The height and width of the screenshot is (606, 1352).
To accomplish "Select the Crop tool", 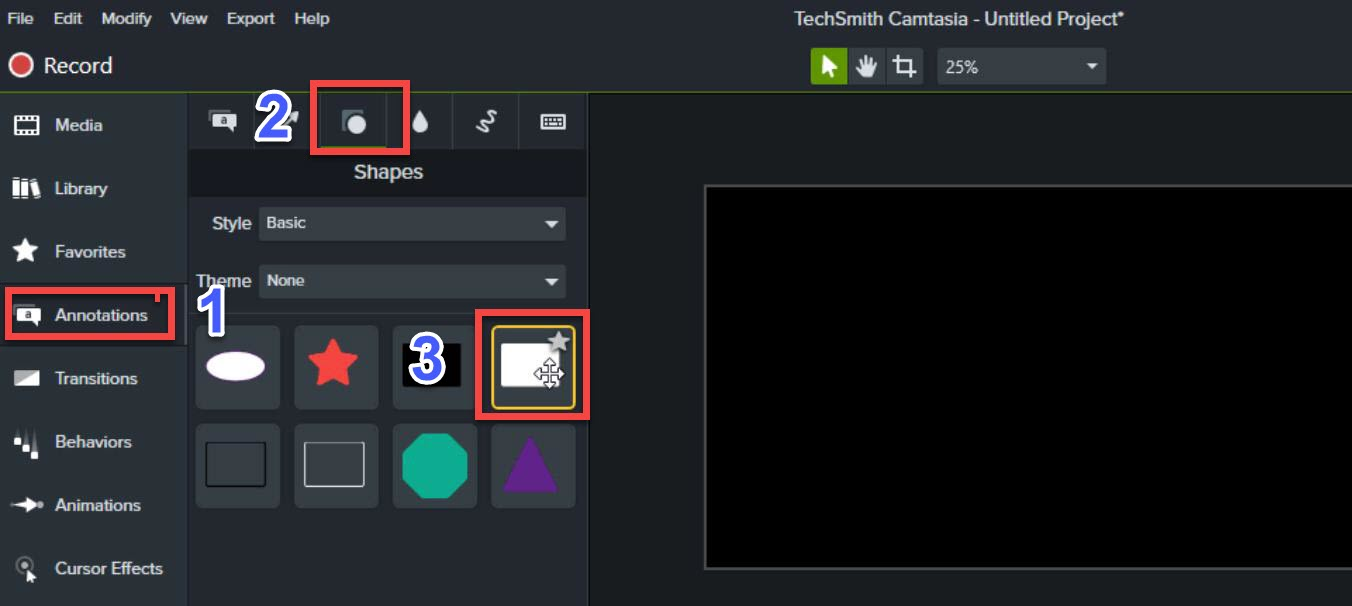I will [x=904, y=66].
